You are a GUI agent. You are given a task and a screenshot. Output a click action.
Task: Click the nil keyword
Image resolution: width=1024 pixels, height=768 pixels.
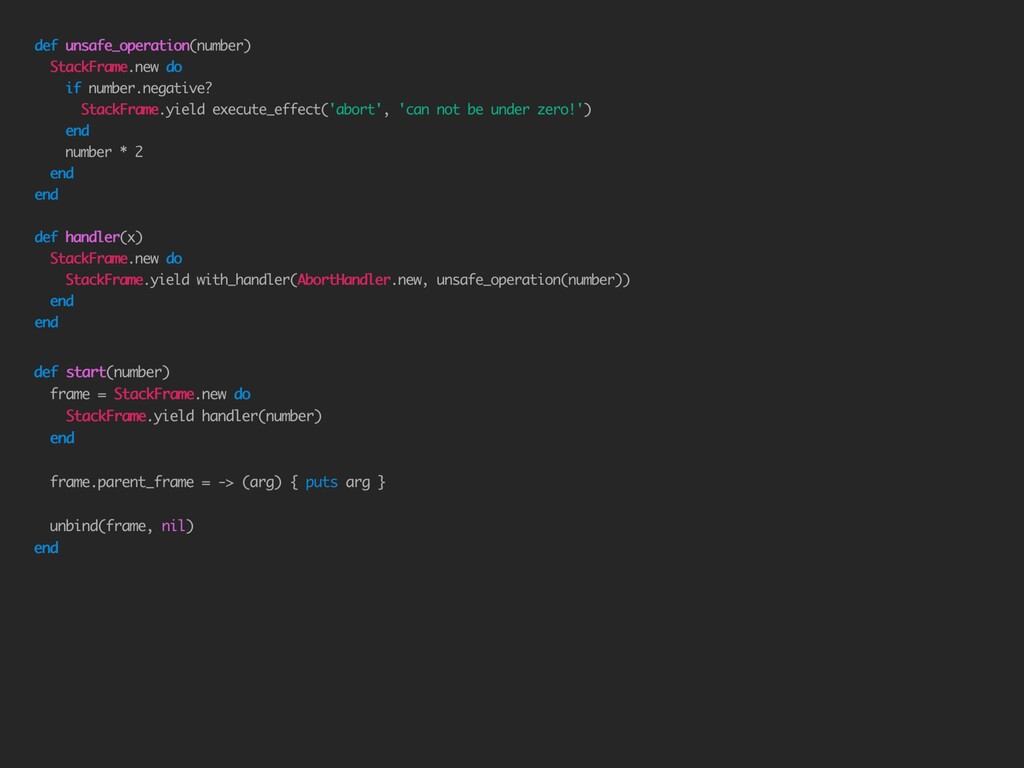coord(173,526)
